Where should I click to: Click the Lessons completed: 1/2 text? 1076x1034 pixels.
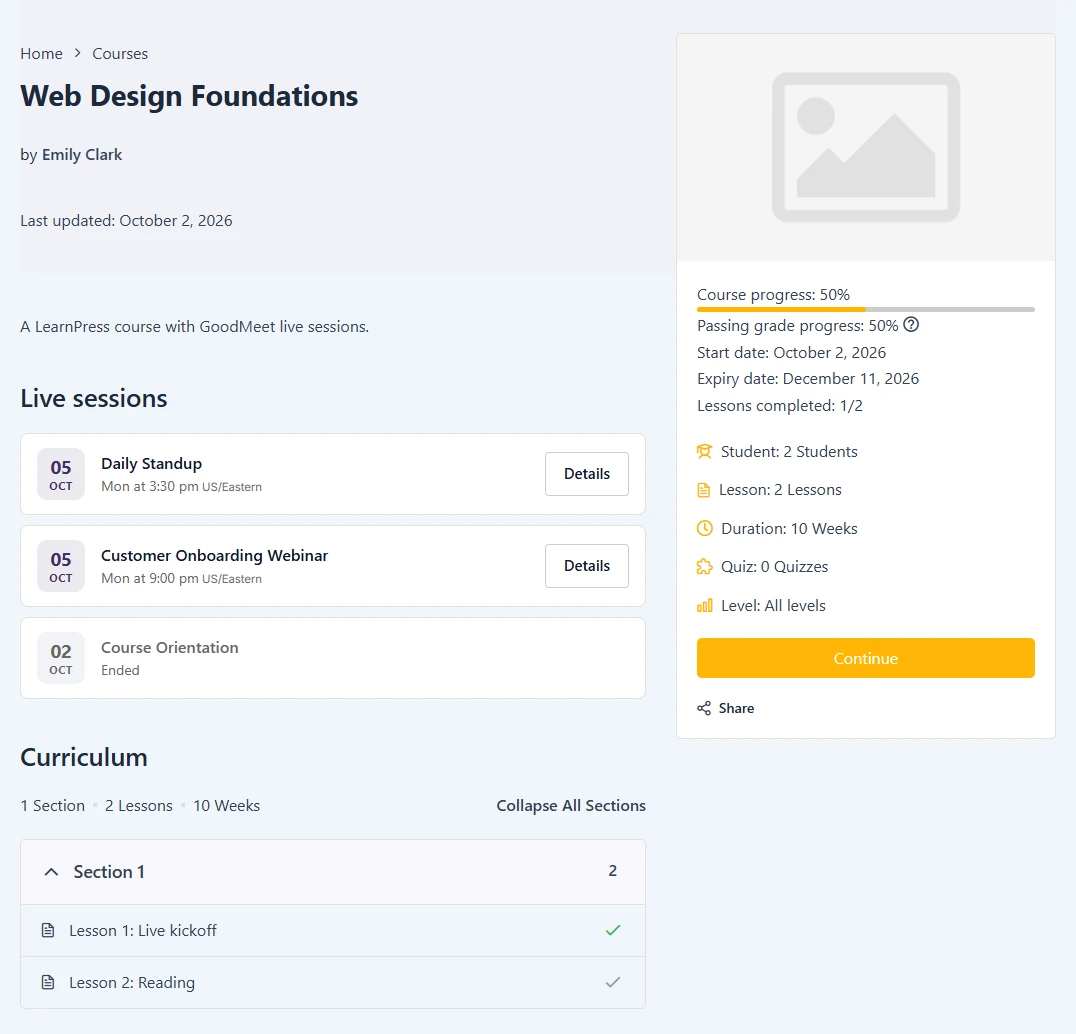point(780,406)
